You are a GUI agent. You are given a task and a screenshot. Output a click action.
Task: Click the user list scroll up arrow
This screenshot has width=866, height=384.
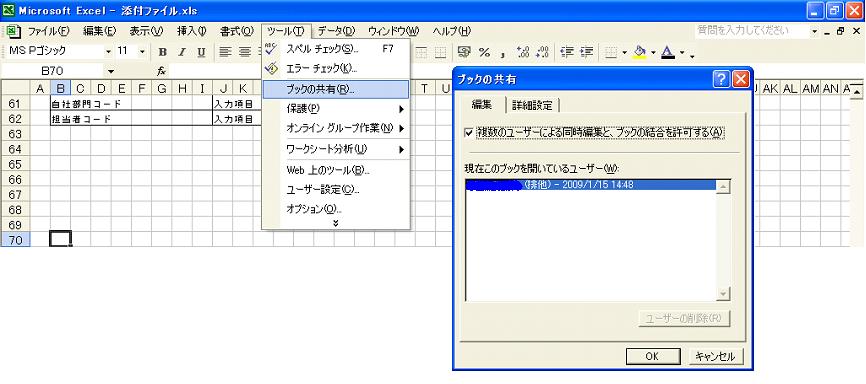pyautogui.click(x=722, y=187)
